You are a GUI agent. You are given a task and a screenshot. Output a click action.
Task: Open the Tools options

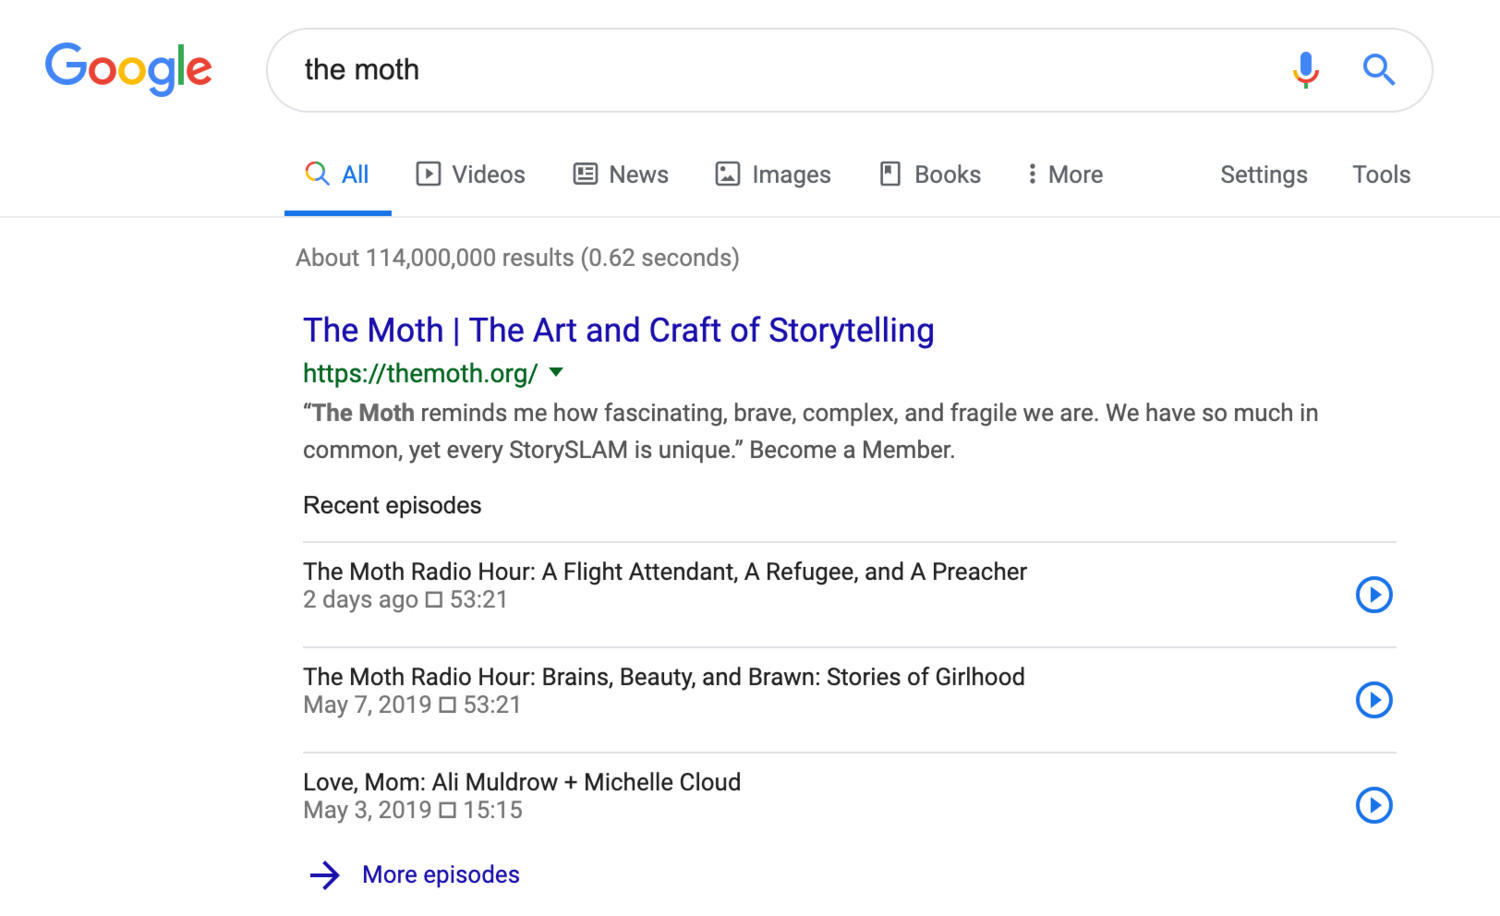pos(1381,174)
